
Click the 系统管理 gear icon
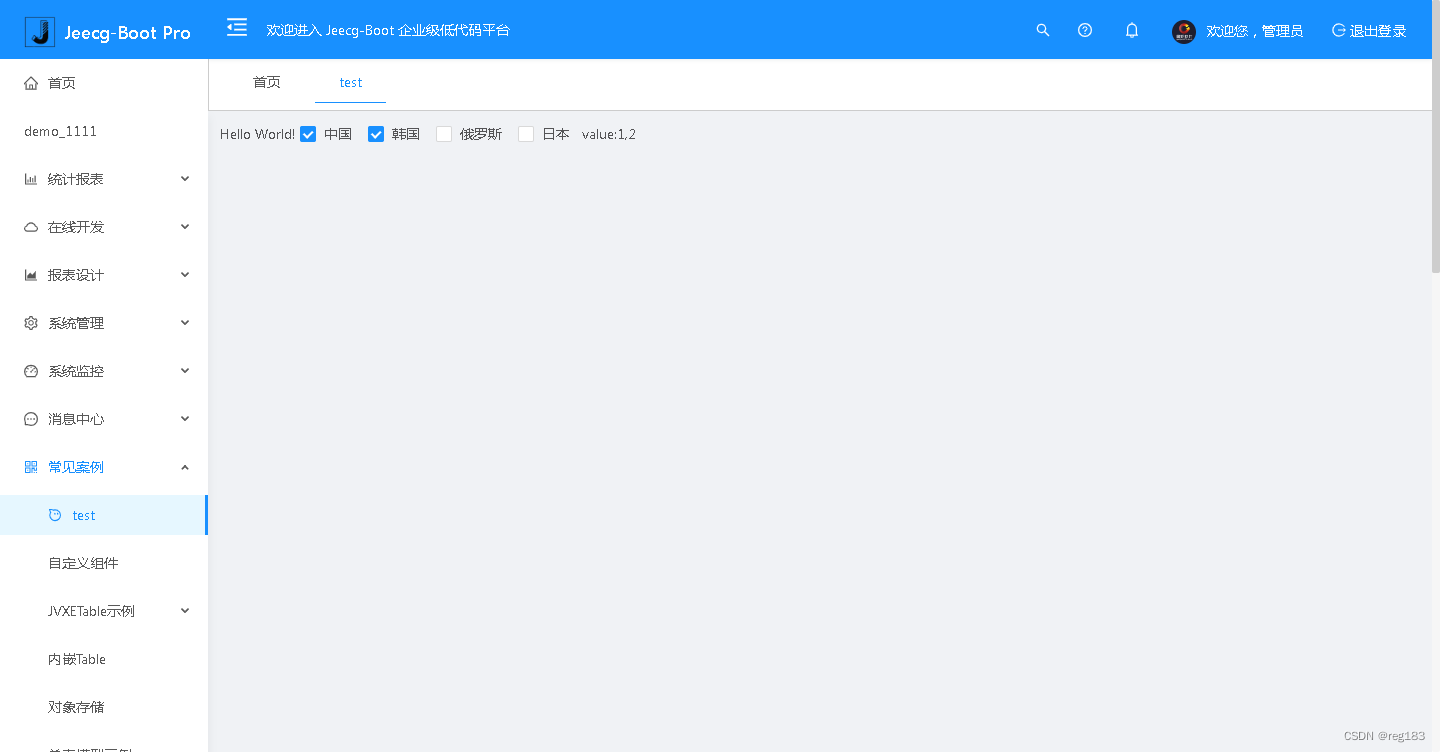tap(30, 322)
